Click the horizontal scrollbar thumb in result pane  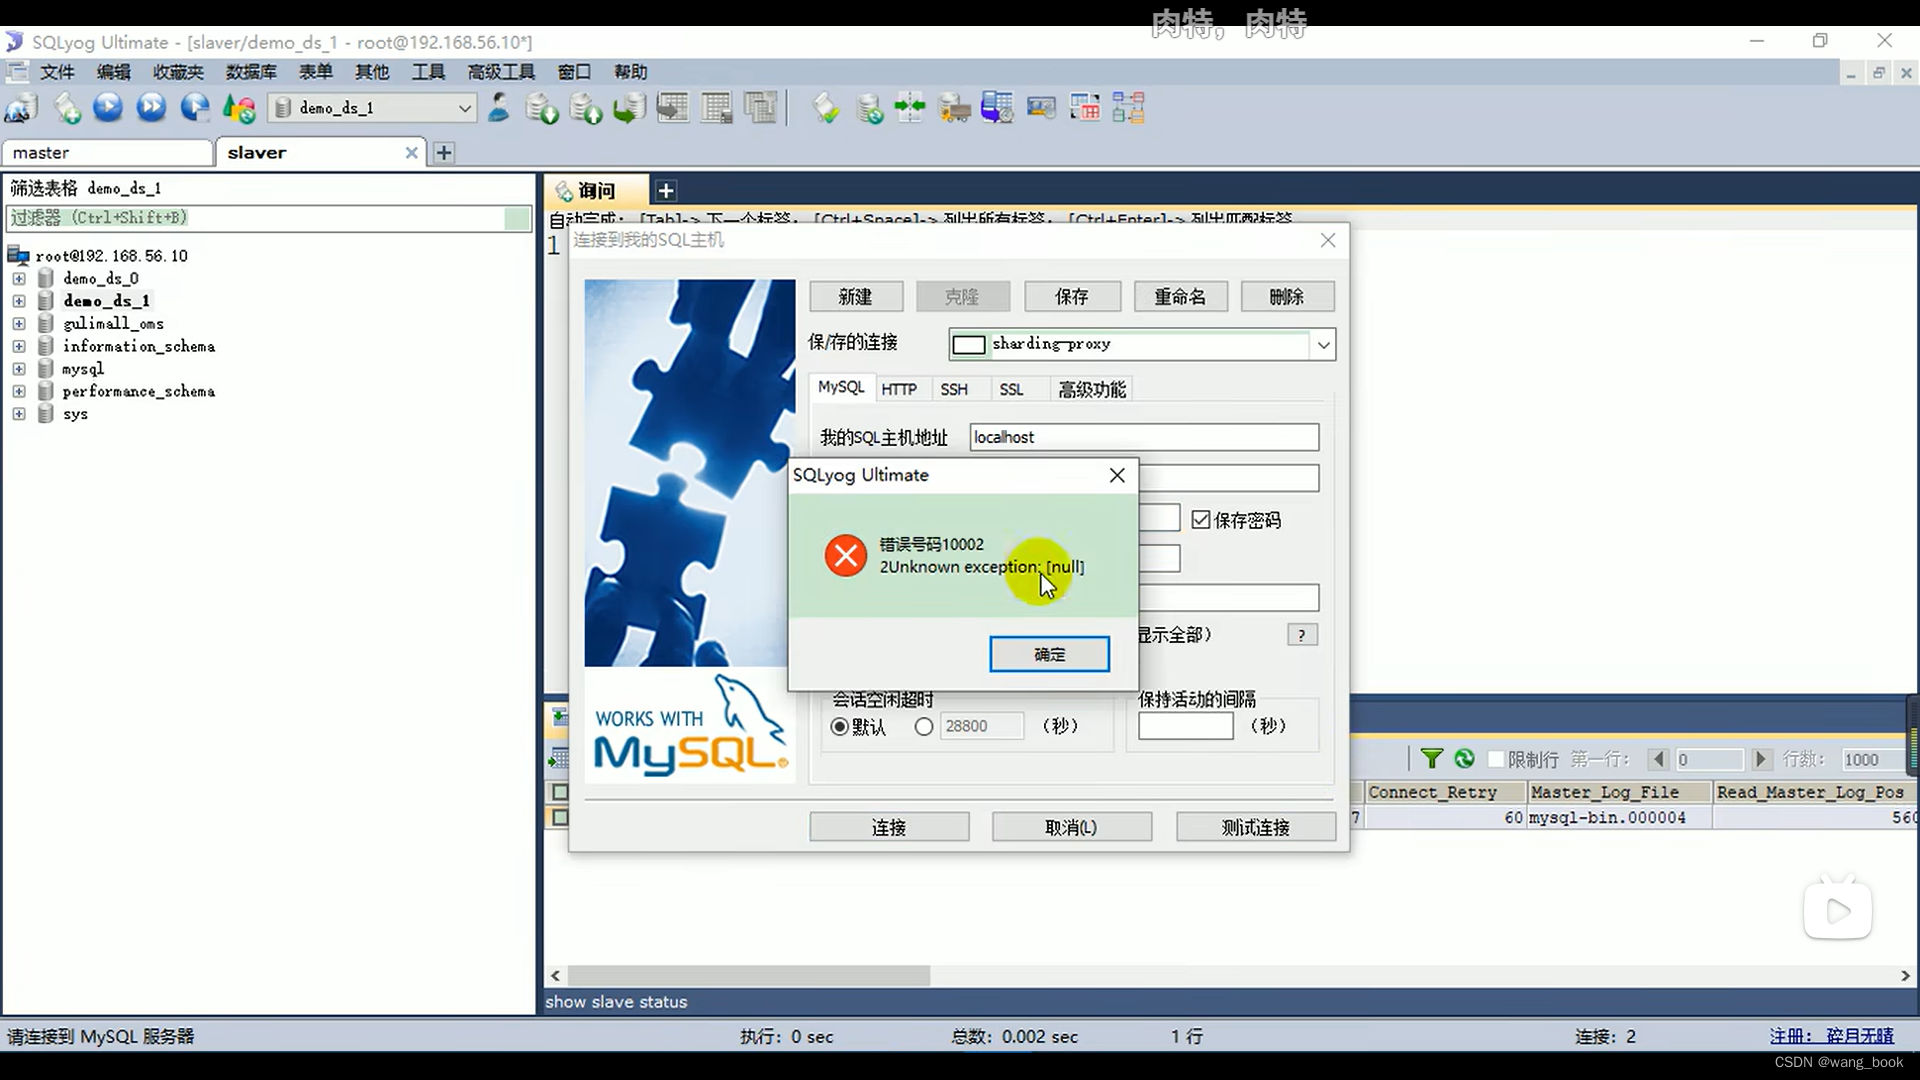coord(748,975)
